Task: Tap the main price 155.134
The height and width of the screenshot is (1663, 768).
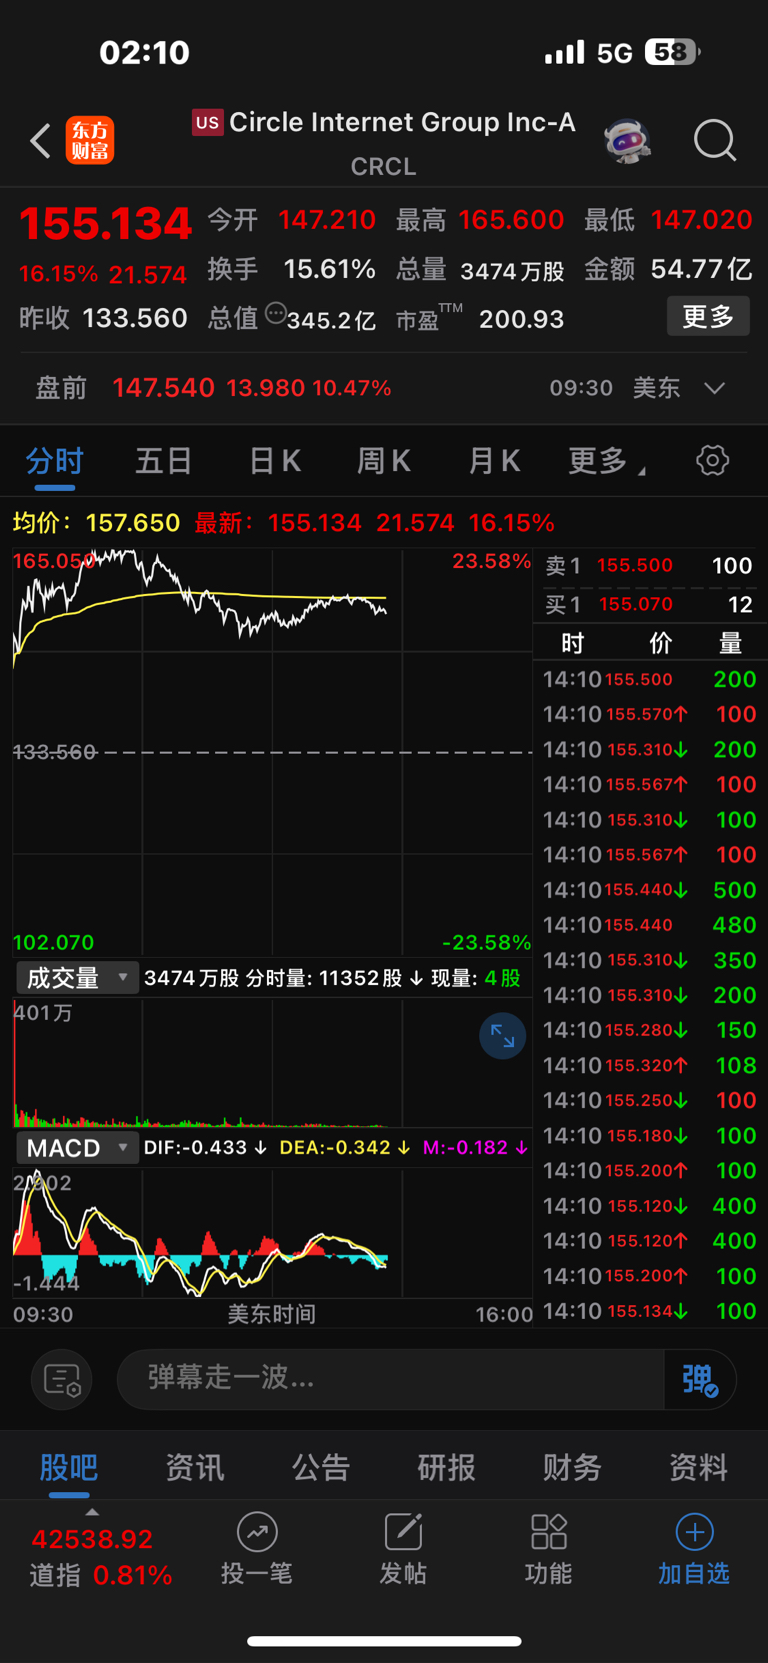Action: 105,223
